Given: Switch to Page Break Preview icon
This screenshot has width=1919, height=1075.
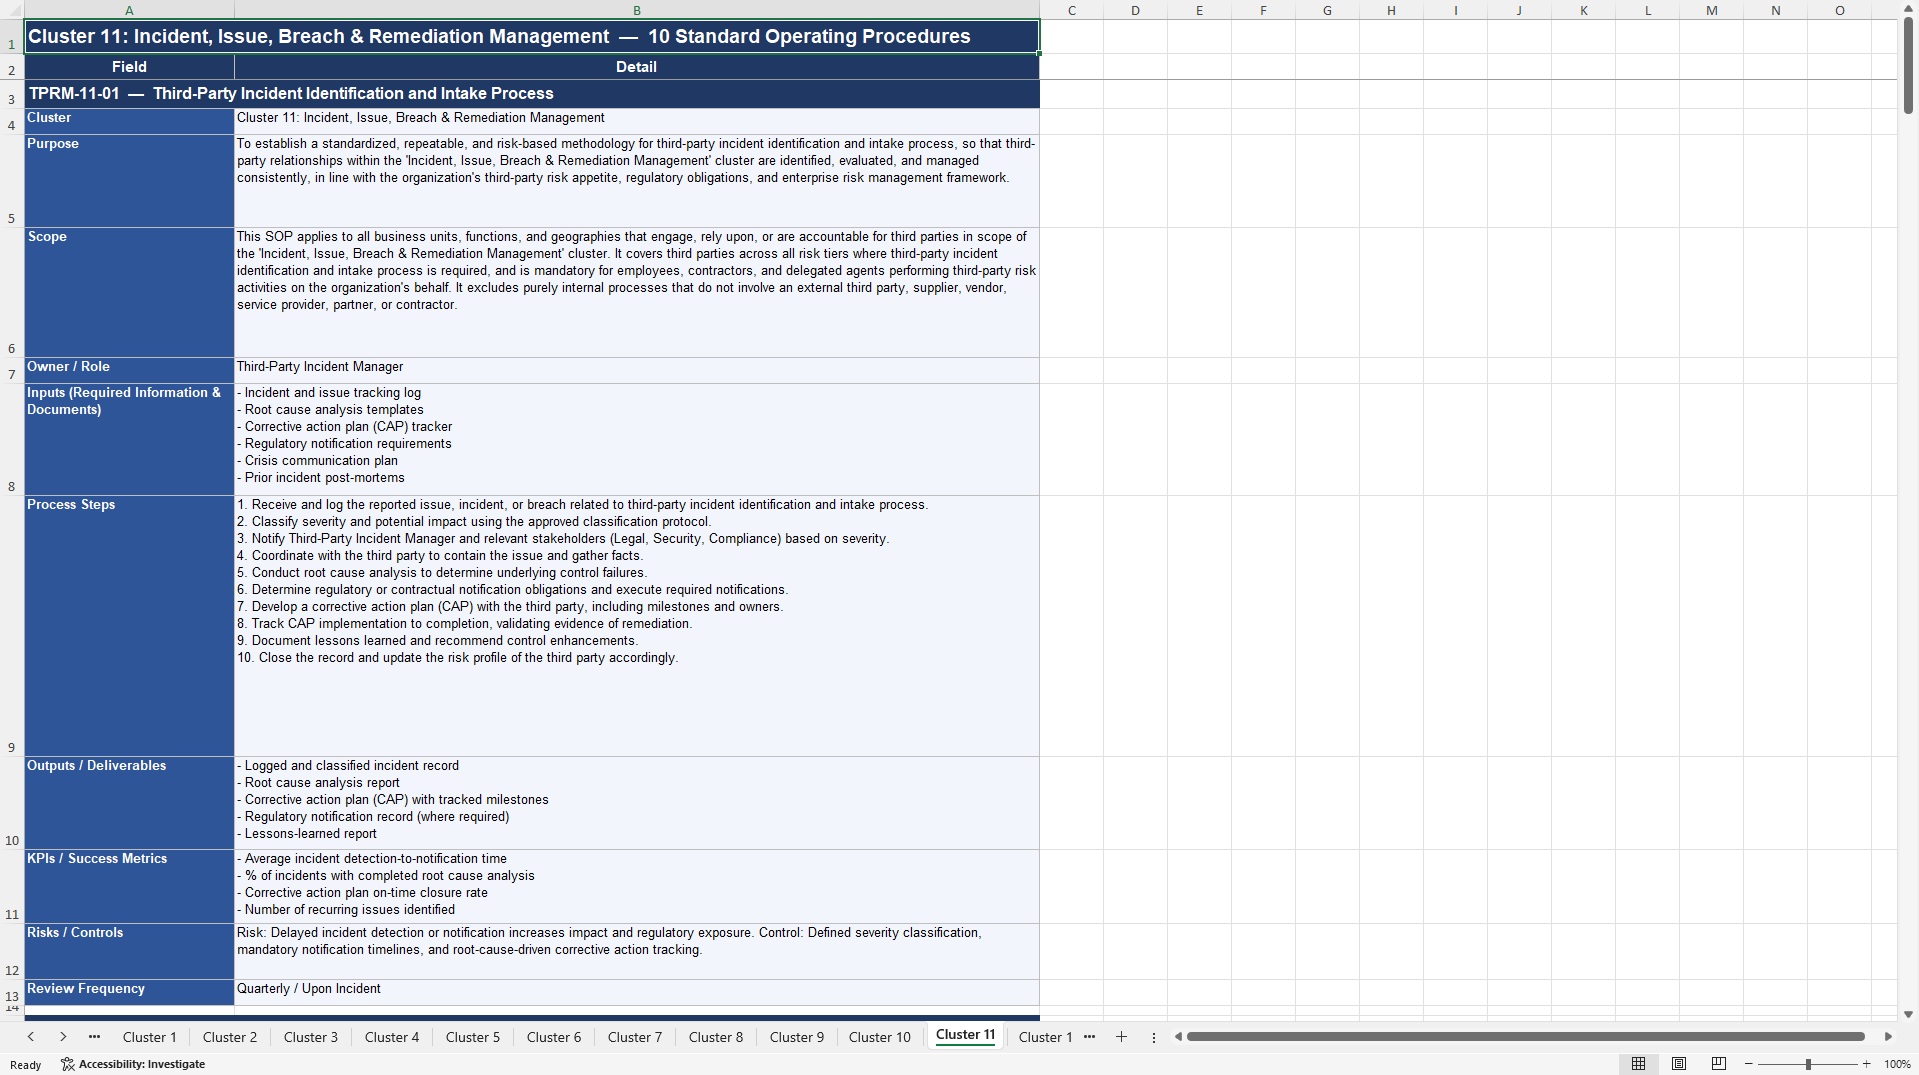Looking at the screenshot, I should (1719, 1064).
